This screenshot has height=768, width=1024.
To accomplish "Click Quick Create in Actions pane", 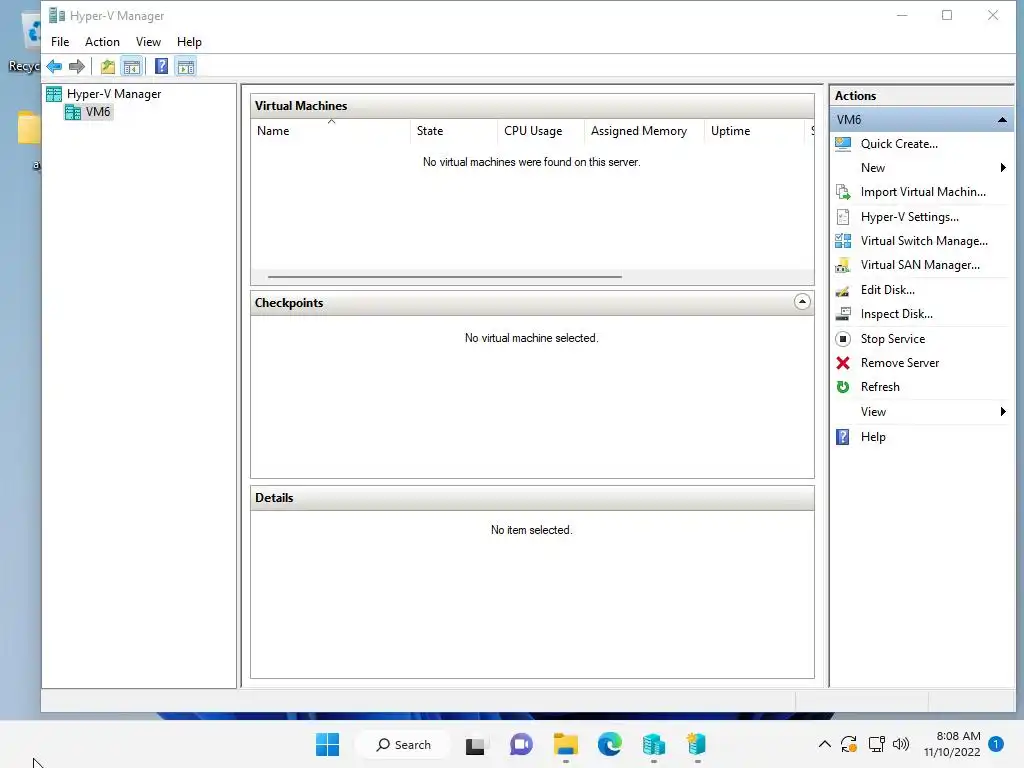I will (x=899, y=144).
